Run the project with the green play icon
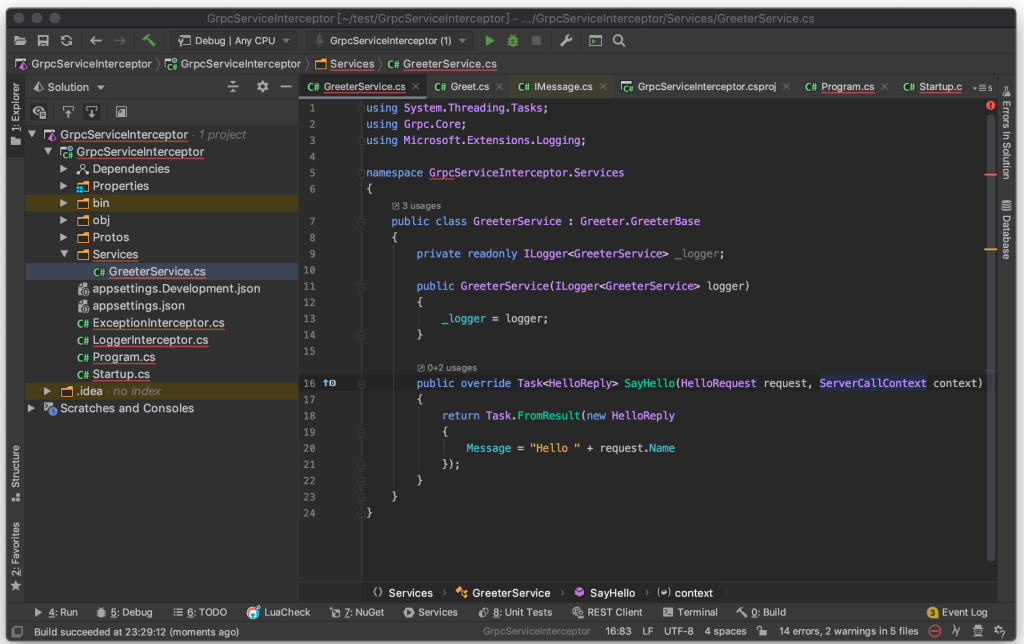The height and width of the screenshot is (644, 1024). click(x=490, y=40)
